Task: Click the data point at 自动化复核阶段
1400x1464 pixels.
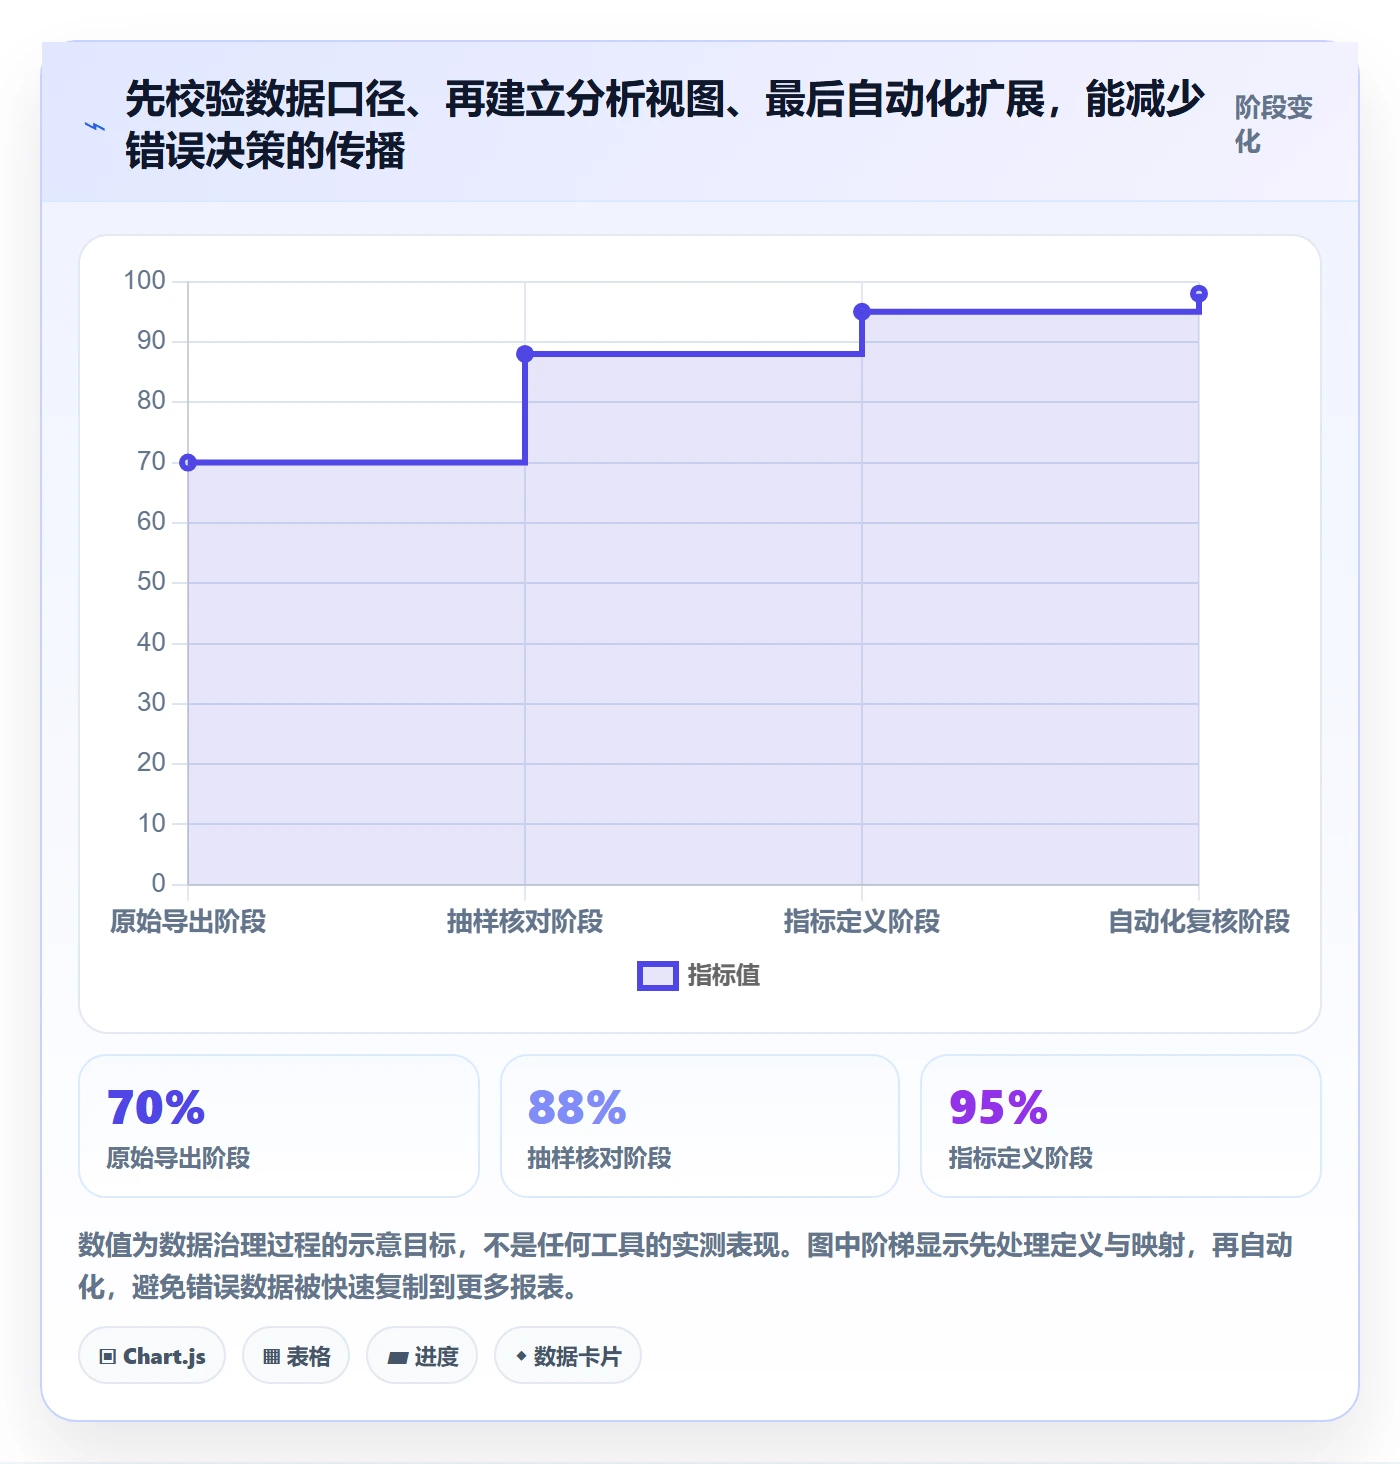Action: click(1199, 294)
